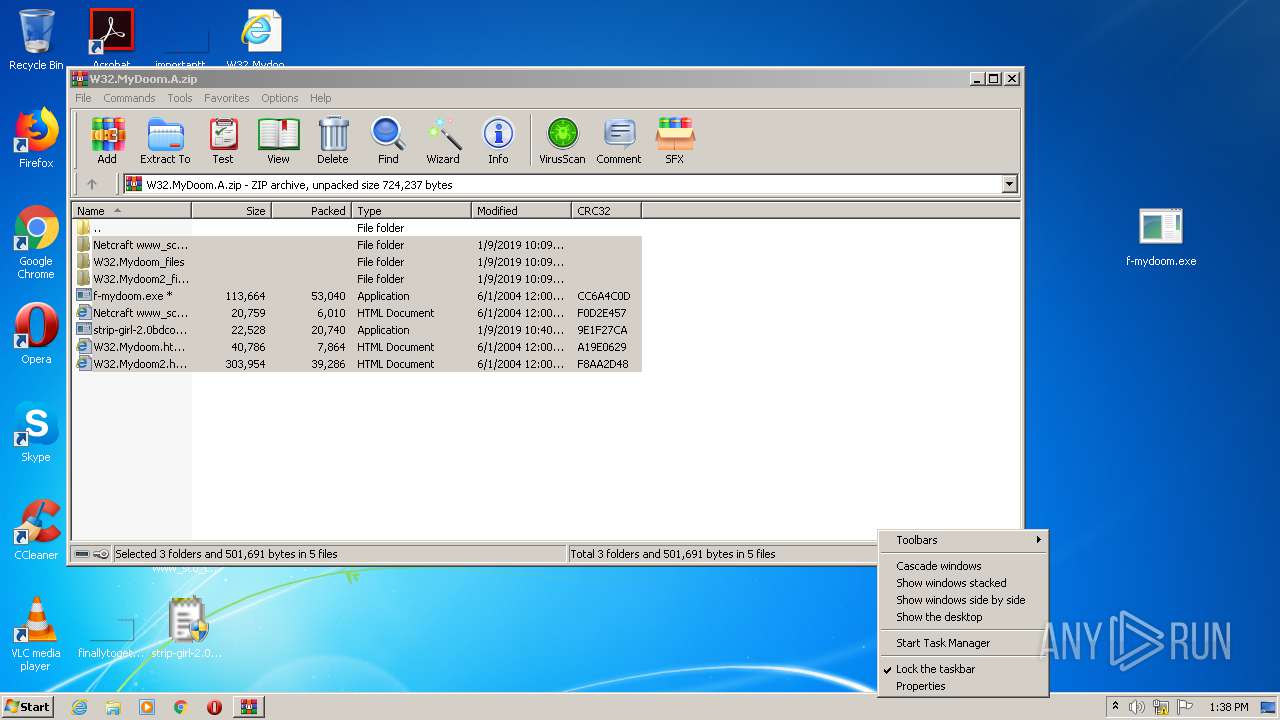1280x720 pixels.
Task: Choose Show windows side by side
Action: pyautogui.click(x=963, y=600)
